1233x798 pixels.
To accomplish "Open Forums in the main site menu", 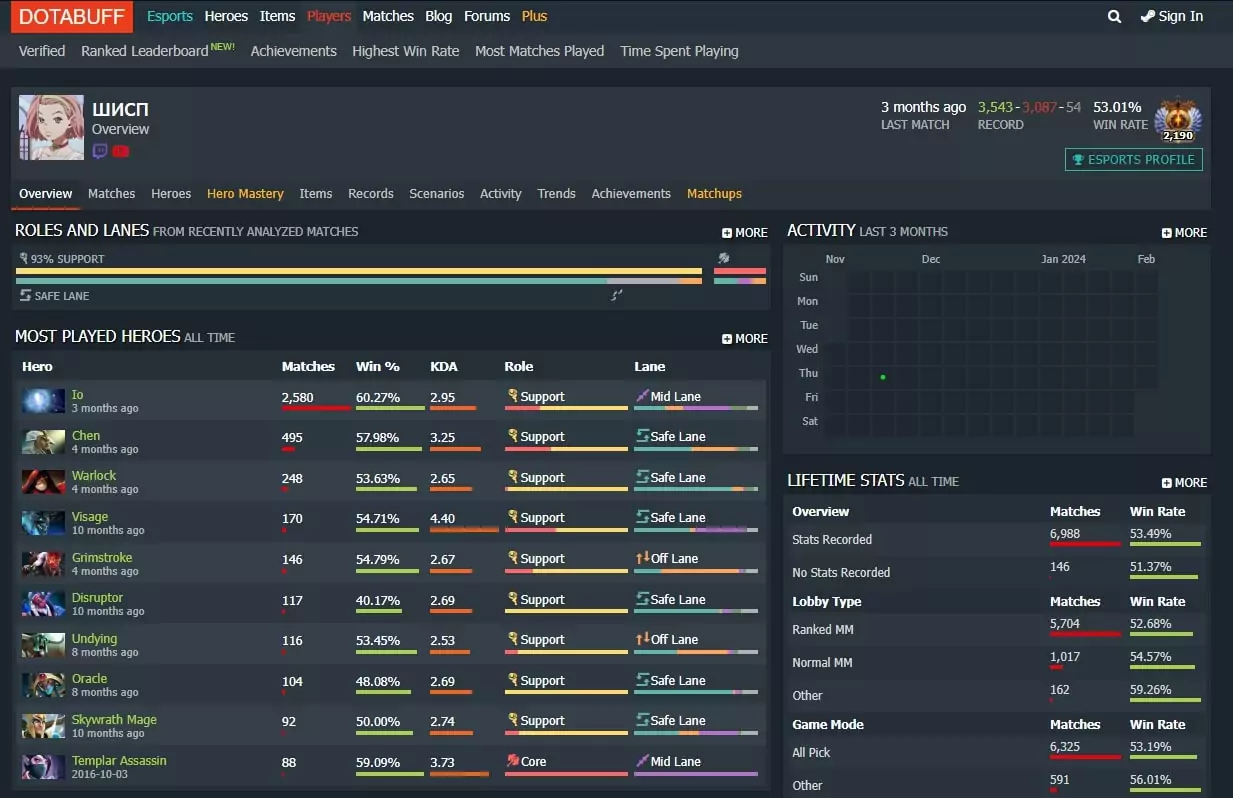I will [x=487, y=16].
